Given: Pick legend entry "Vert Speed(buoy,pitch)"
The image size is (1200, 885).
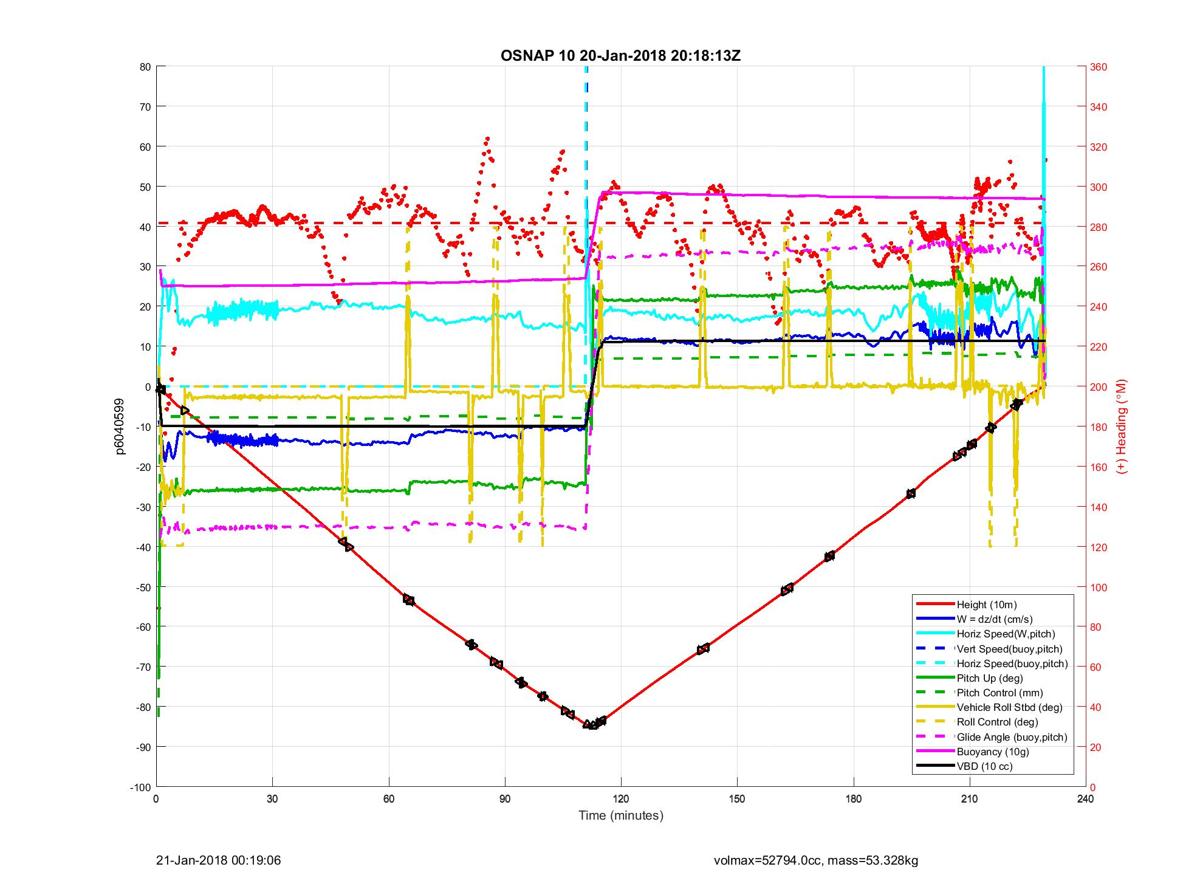Looking at the screenshot, I should click(1010, 648).
